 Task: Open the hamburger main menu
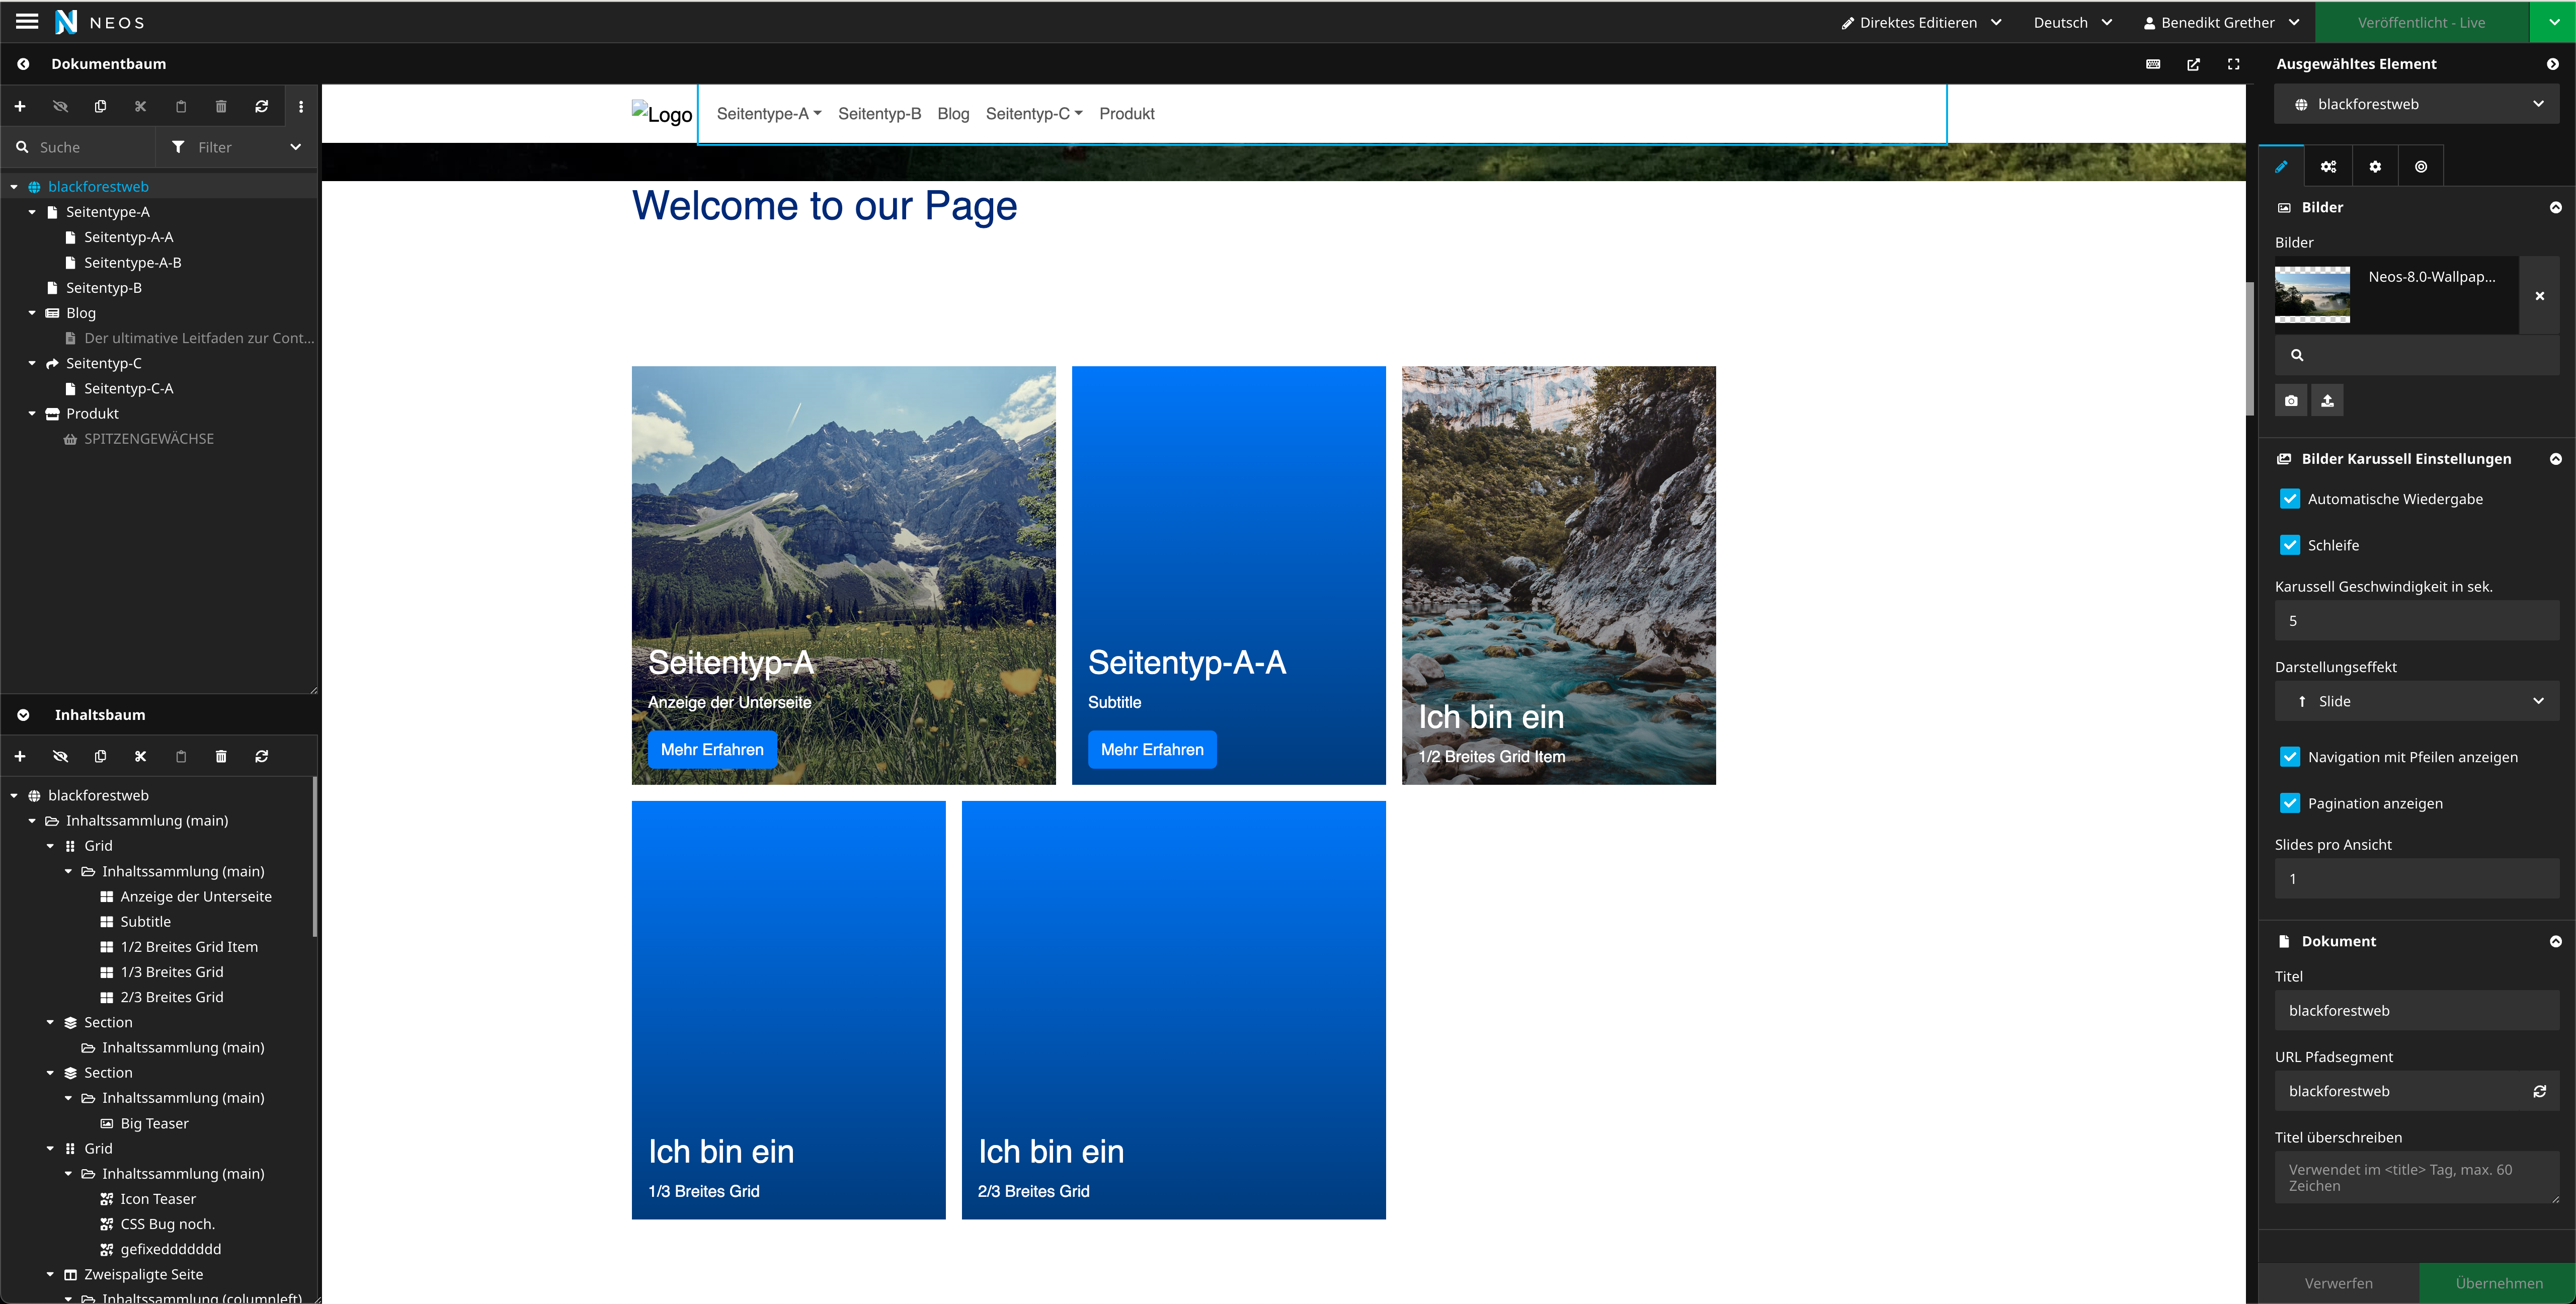(27, 21)
